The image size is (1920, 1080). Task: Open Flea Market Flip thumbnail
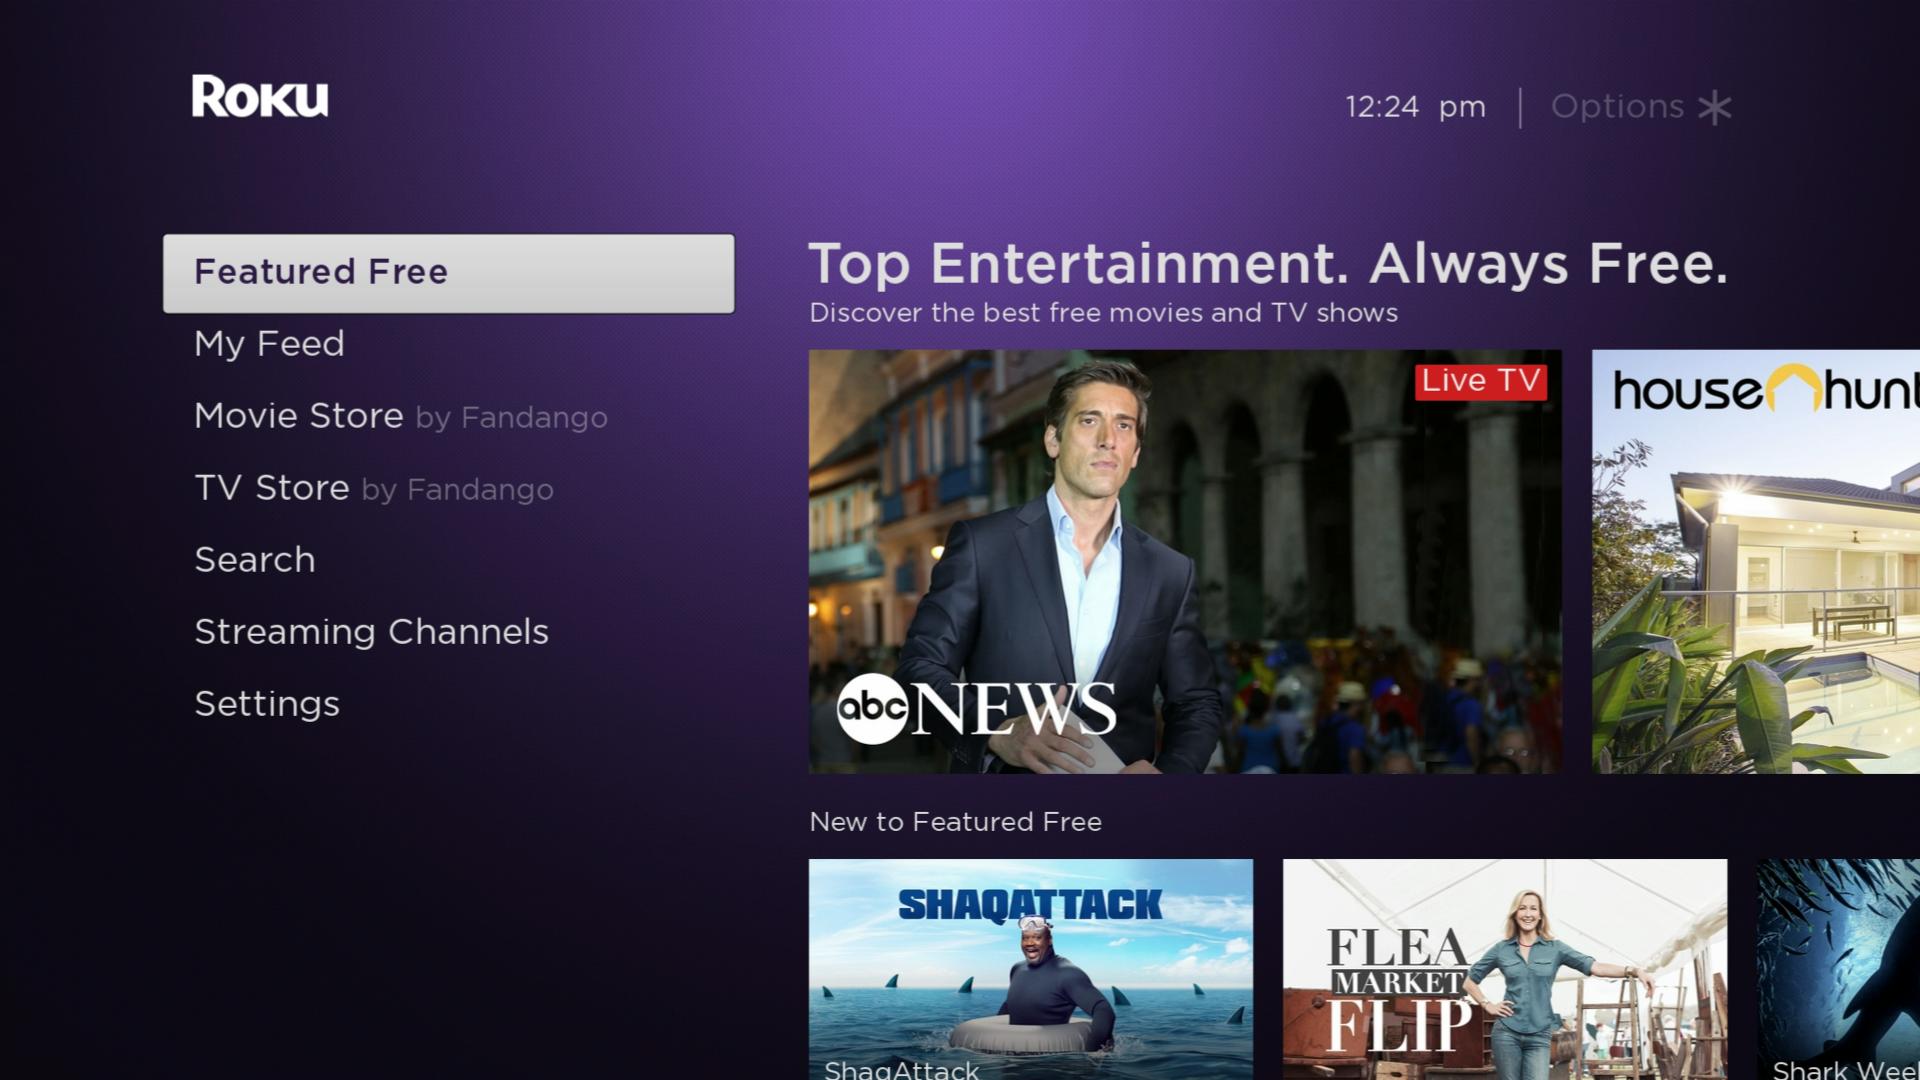[x=1505, y=969]
